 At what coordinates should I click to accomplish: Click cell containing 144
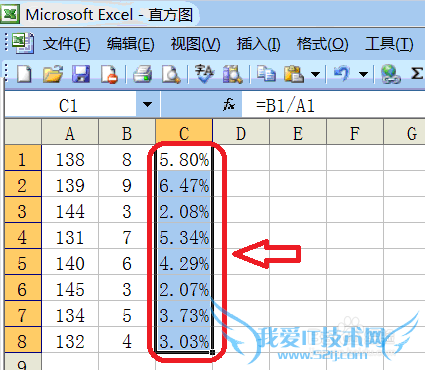point(70,210)
